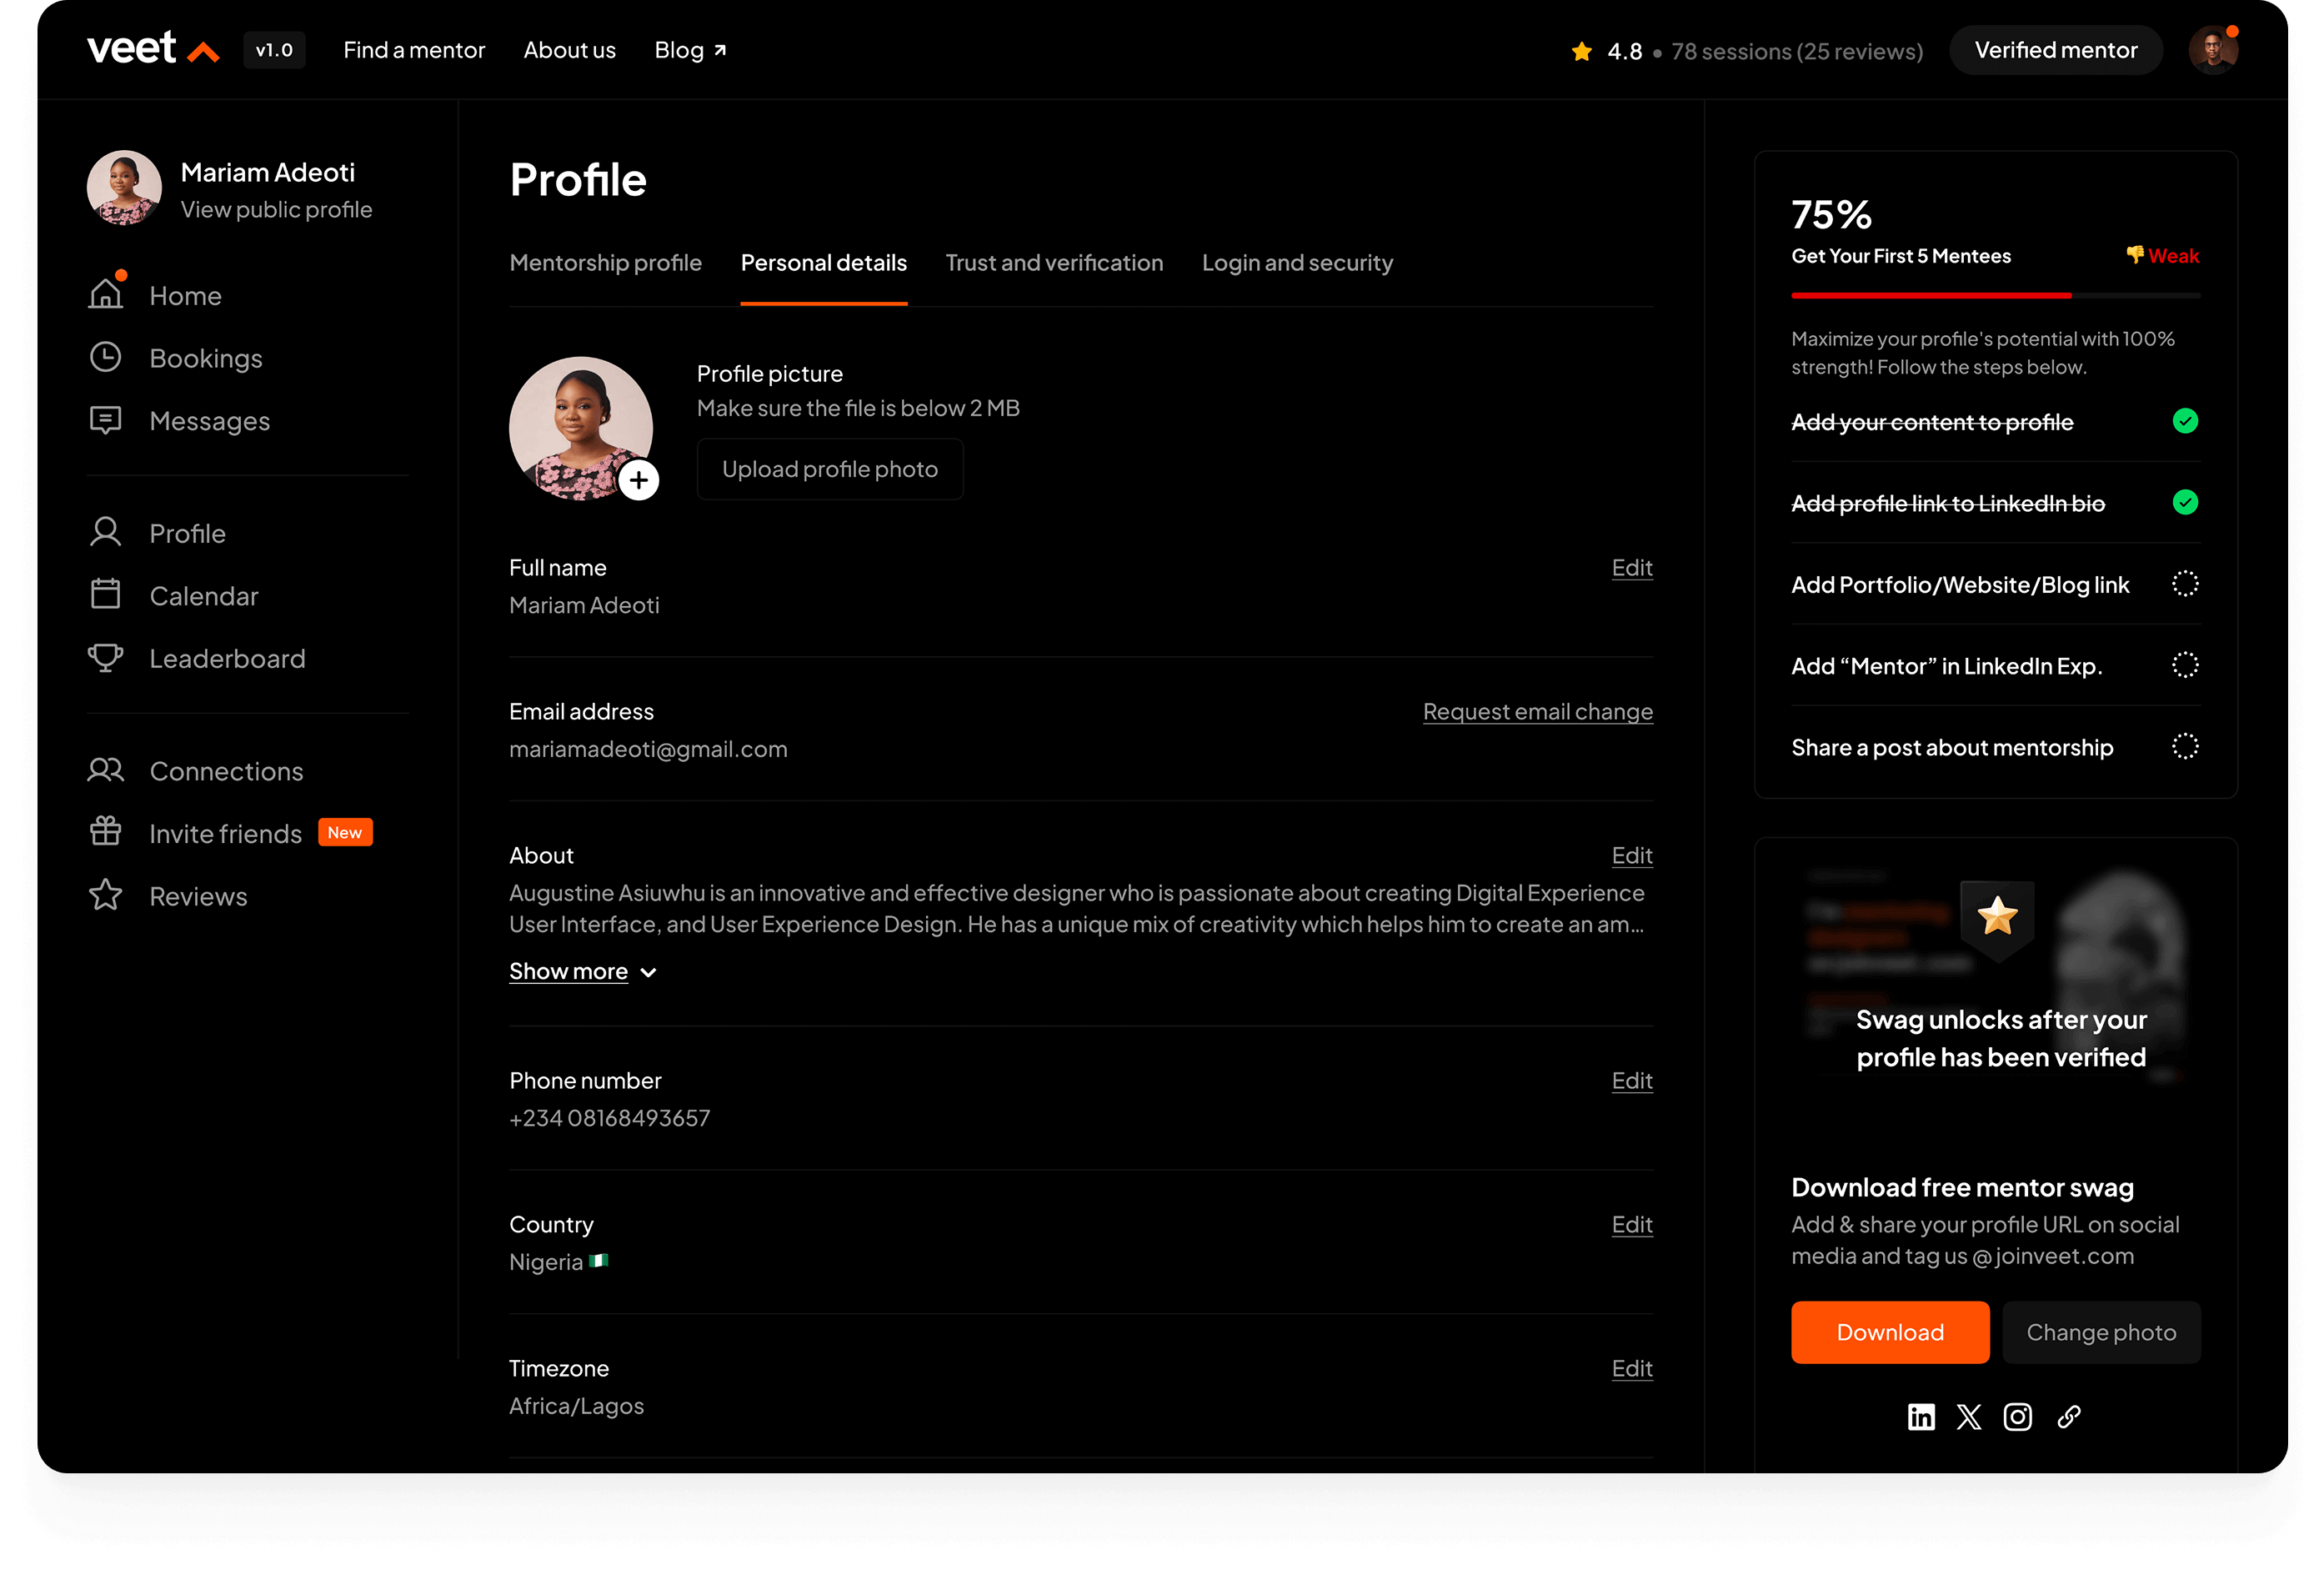Viewport: 2324px width, 1570px height.
Task: Click the copy link chain icon
Action: pos(2069,1416)
